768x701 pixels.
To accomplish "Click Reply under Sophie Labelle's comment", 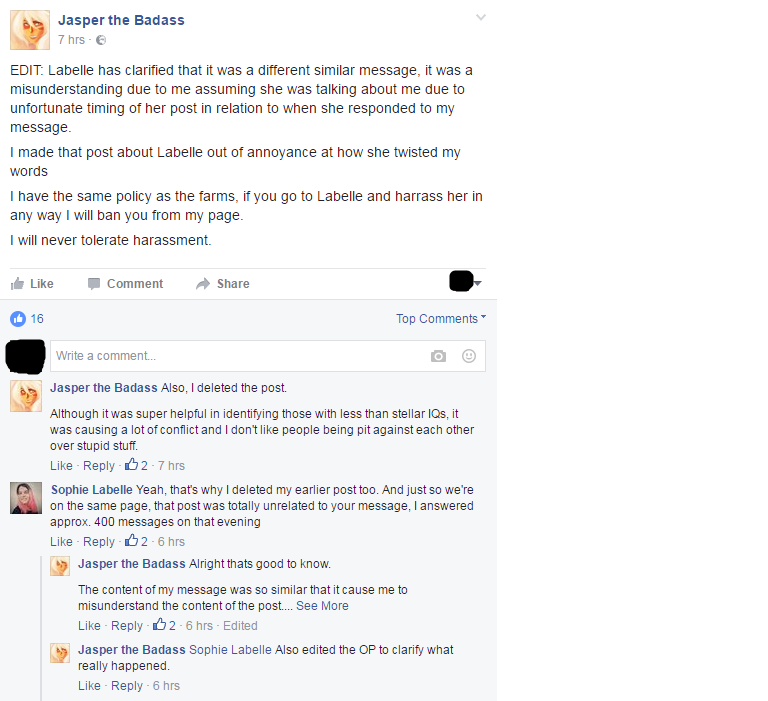I will coord(99,542).
